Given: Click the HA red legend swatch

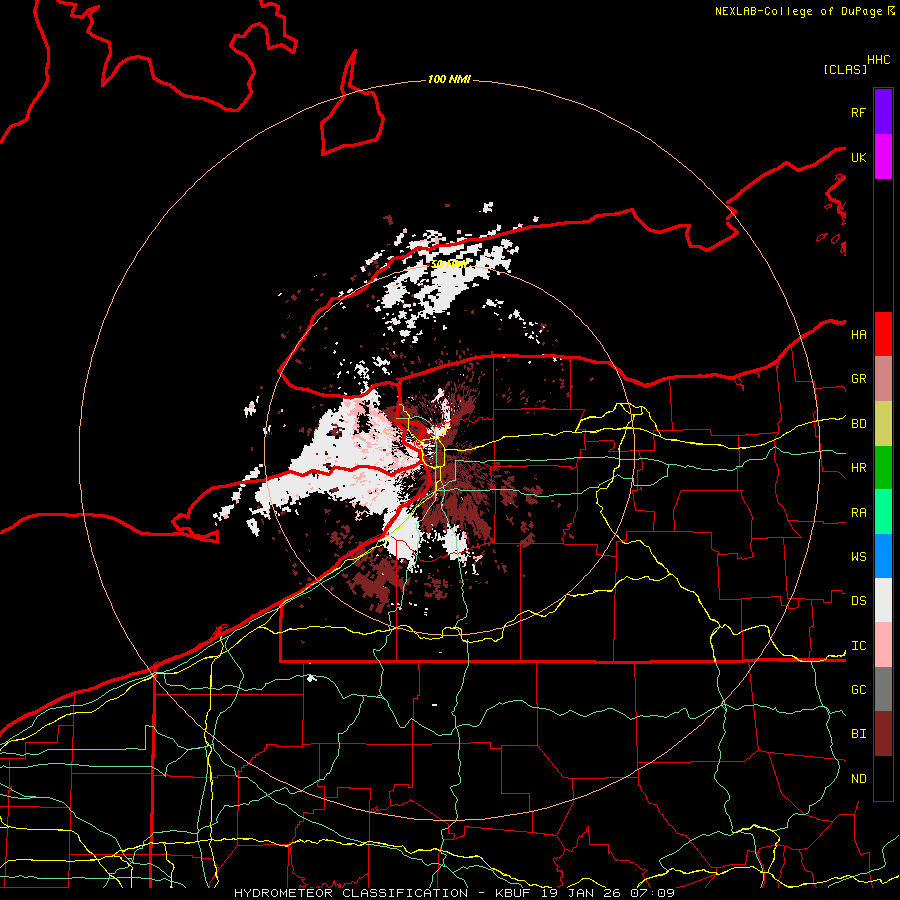Looking at the screenshot, I should pyautogui.click(x=883, y=334).
